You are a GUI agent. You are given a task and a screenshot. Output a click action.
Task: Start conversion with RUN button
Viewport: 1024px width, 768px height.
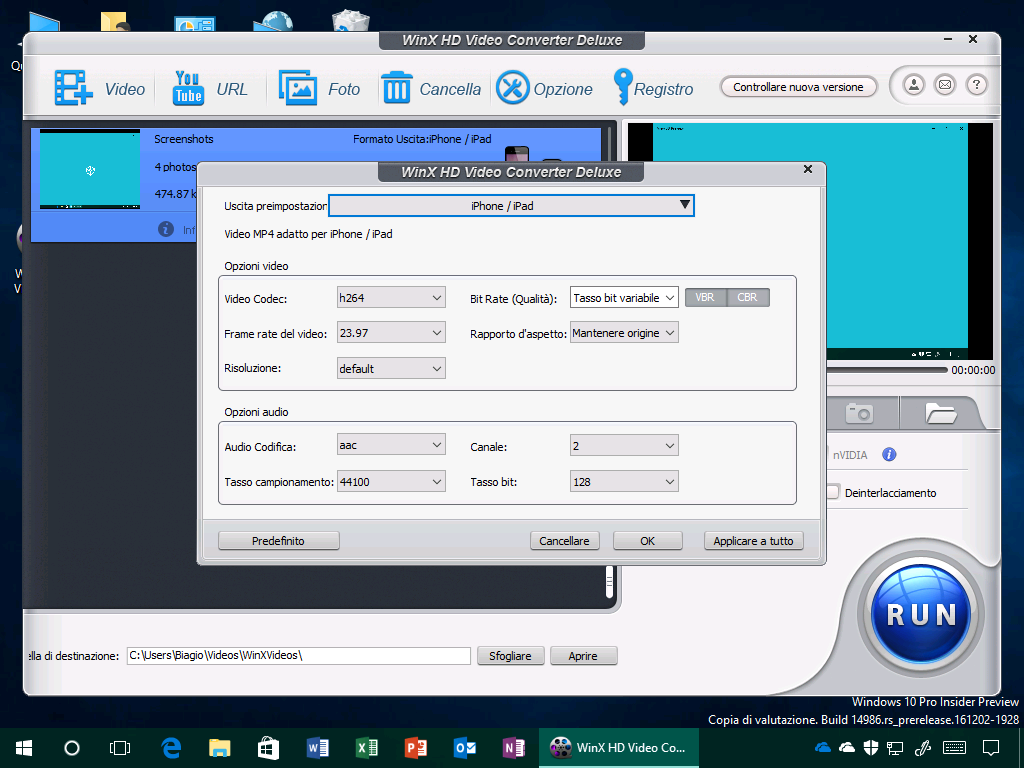pyautogui.click(x=921, y=615)
